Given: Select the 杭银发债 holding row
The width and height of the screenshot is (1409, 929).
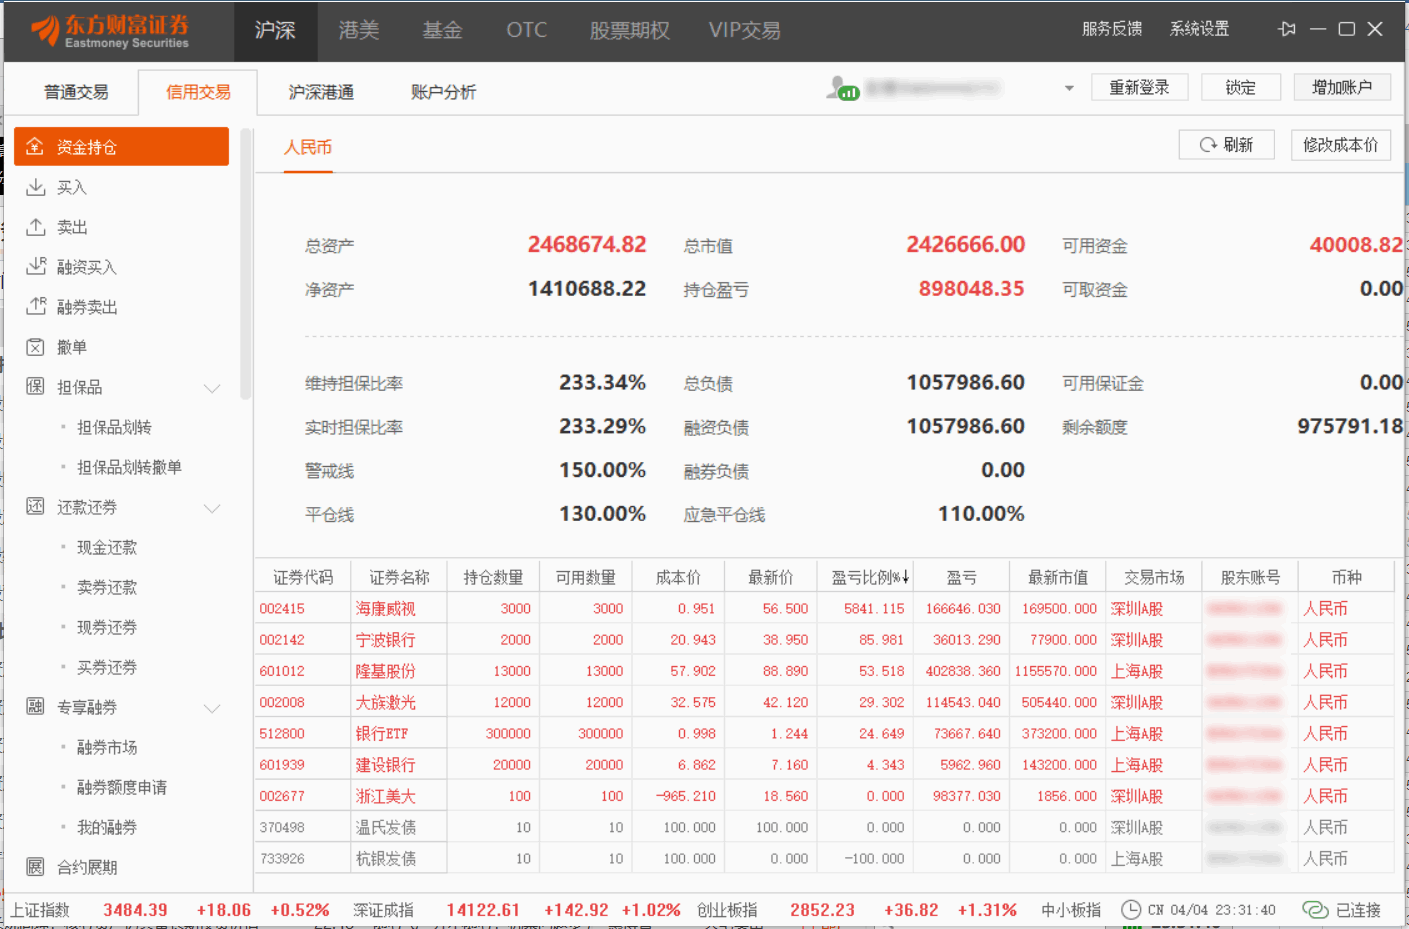Looking at the screenshot, I should click(824, 858).
